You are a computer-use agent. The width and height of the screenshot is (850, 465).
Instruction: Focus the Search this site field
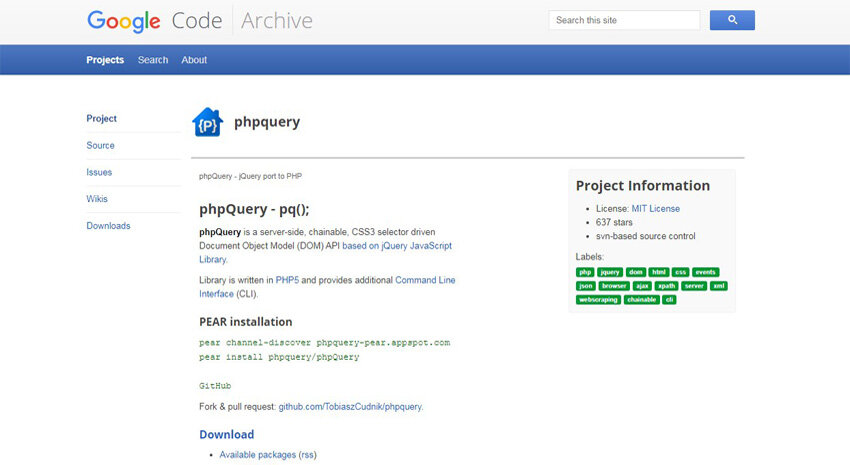tap(624, 20)
